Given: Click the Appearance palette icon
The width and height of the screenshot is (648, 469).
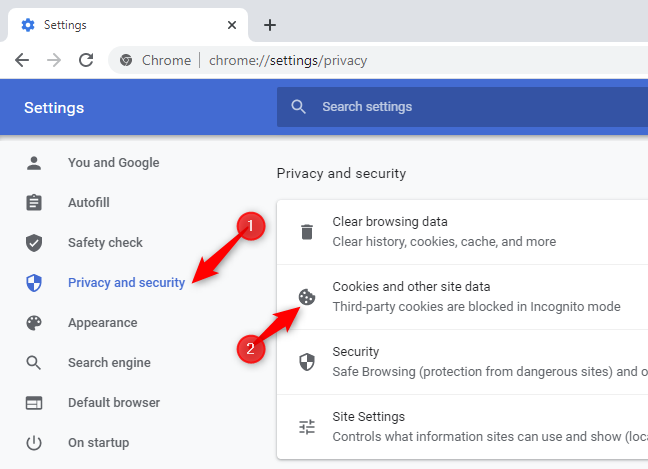Looking at the screenshot, I should tap(34, 323).
